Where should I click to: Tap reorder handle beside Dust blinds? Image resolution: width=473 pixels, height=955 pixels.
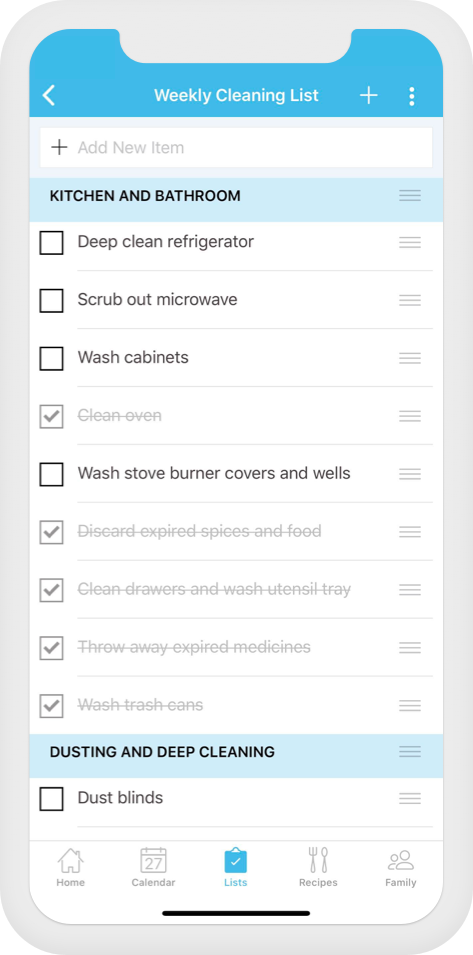(410, 798)
